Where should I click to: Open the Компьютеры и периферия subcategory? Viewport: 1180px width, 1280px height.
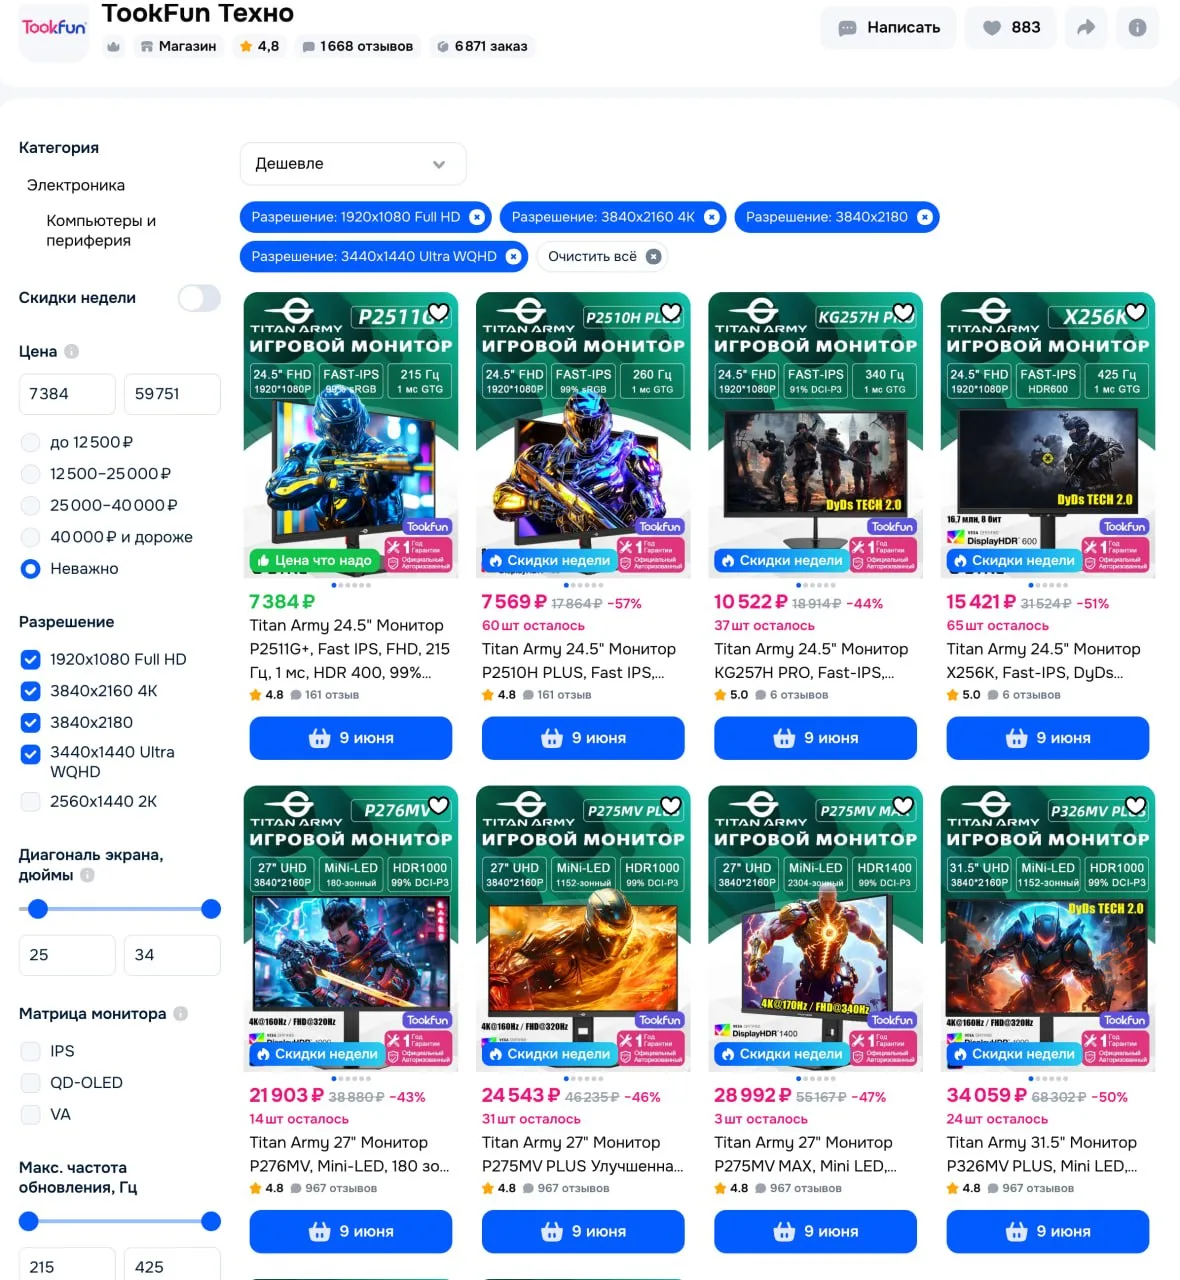click(x=101, y=231)
